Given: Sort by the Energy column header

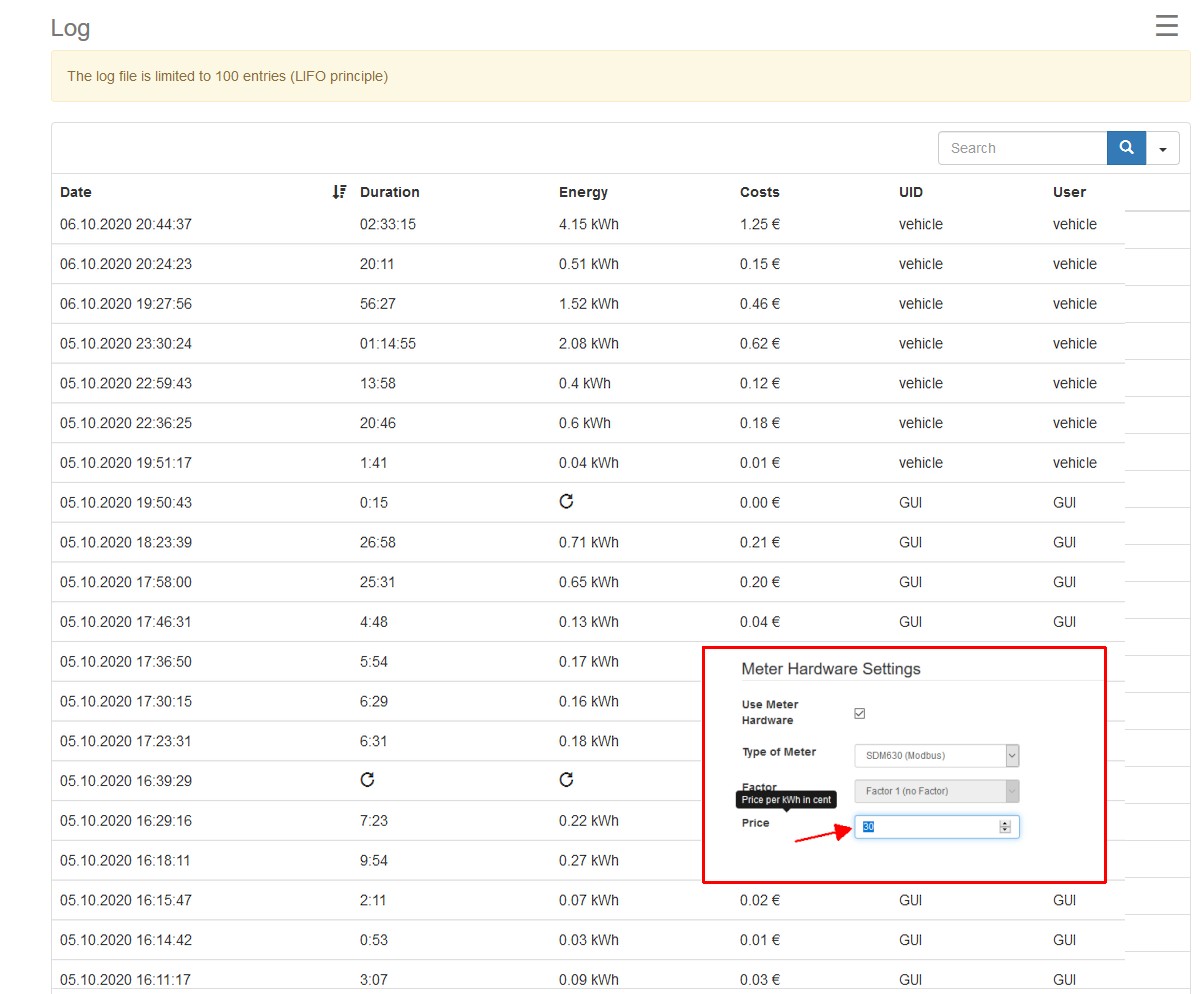Looking at the screenshot, I should point(583,192).
